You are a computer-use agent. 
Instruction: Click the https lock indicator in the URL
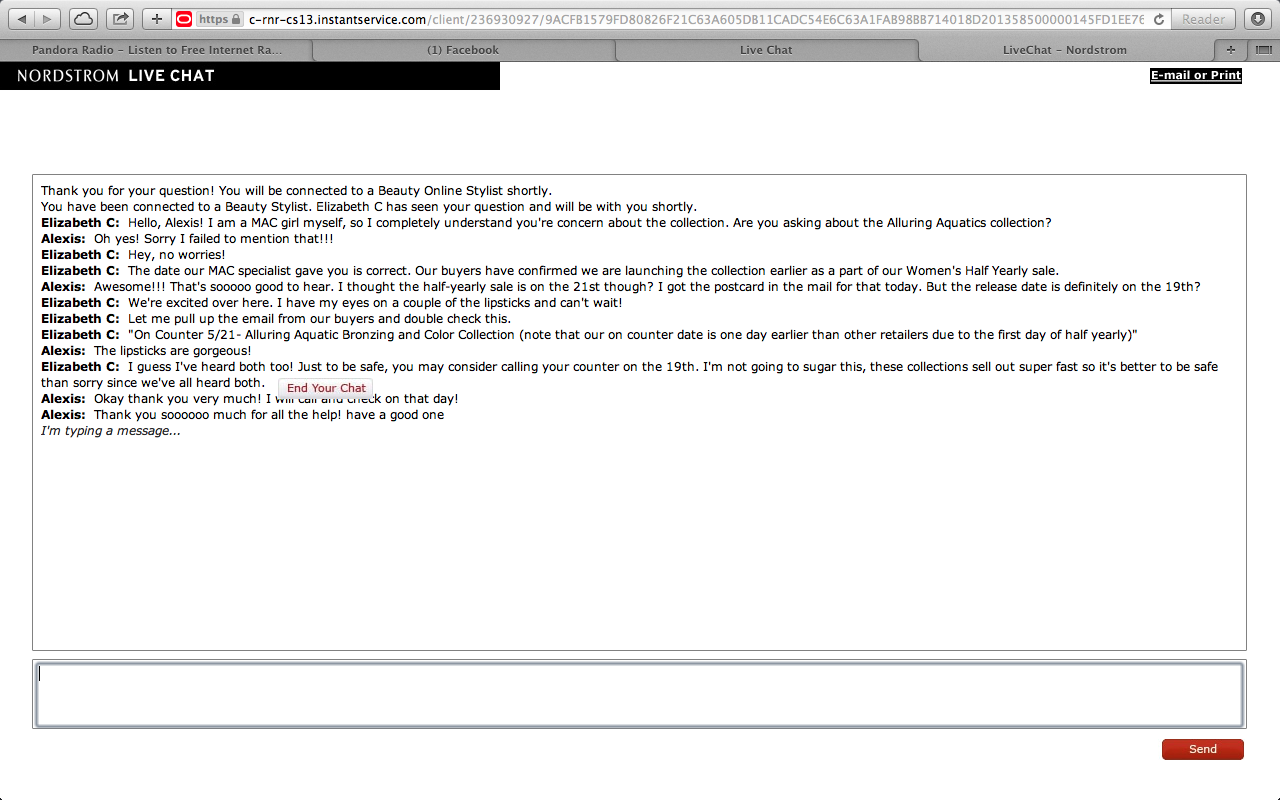tap(220, 19)
